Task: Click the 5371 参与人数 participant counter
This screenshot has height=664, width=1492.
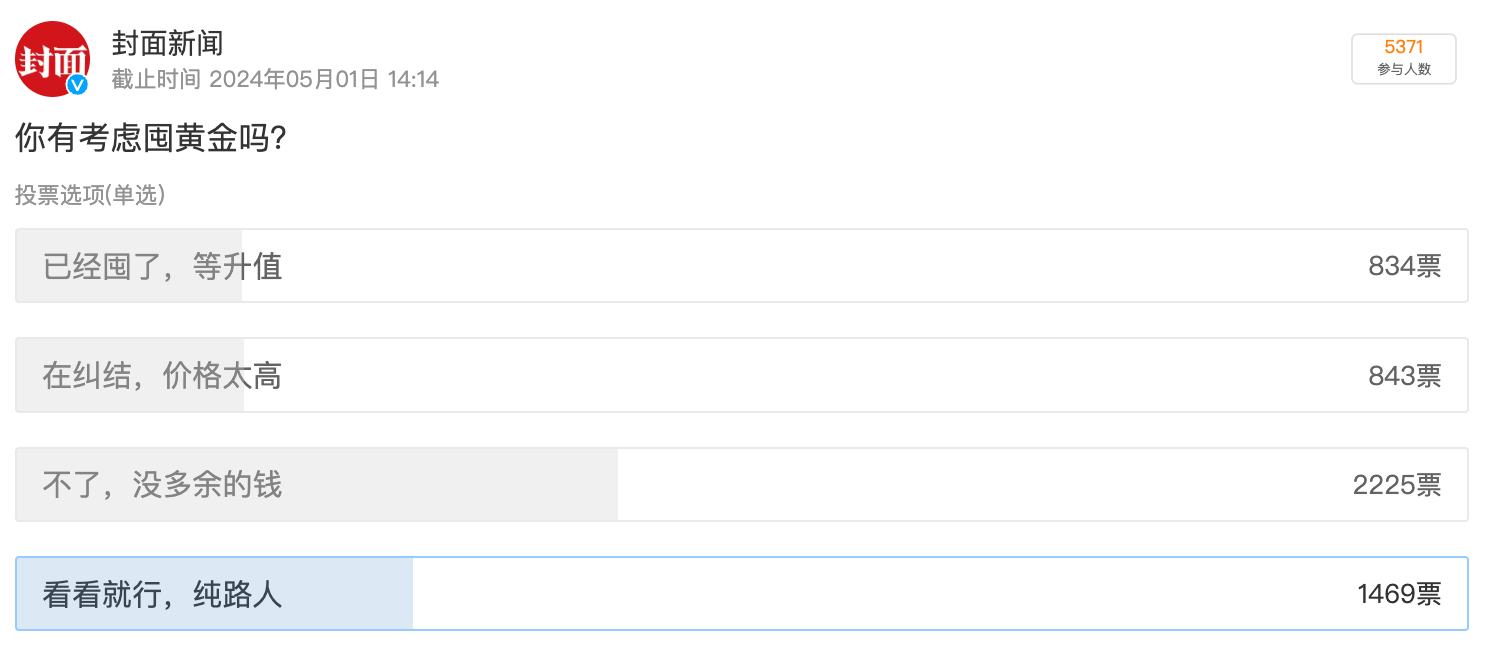Action: click(x=1403, y=58)
